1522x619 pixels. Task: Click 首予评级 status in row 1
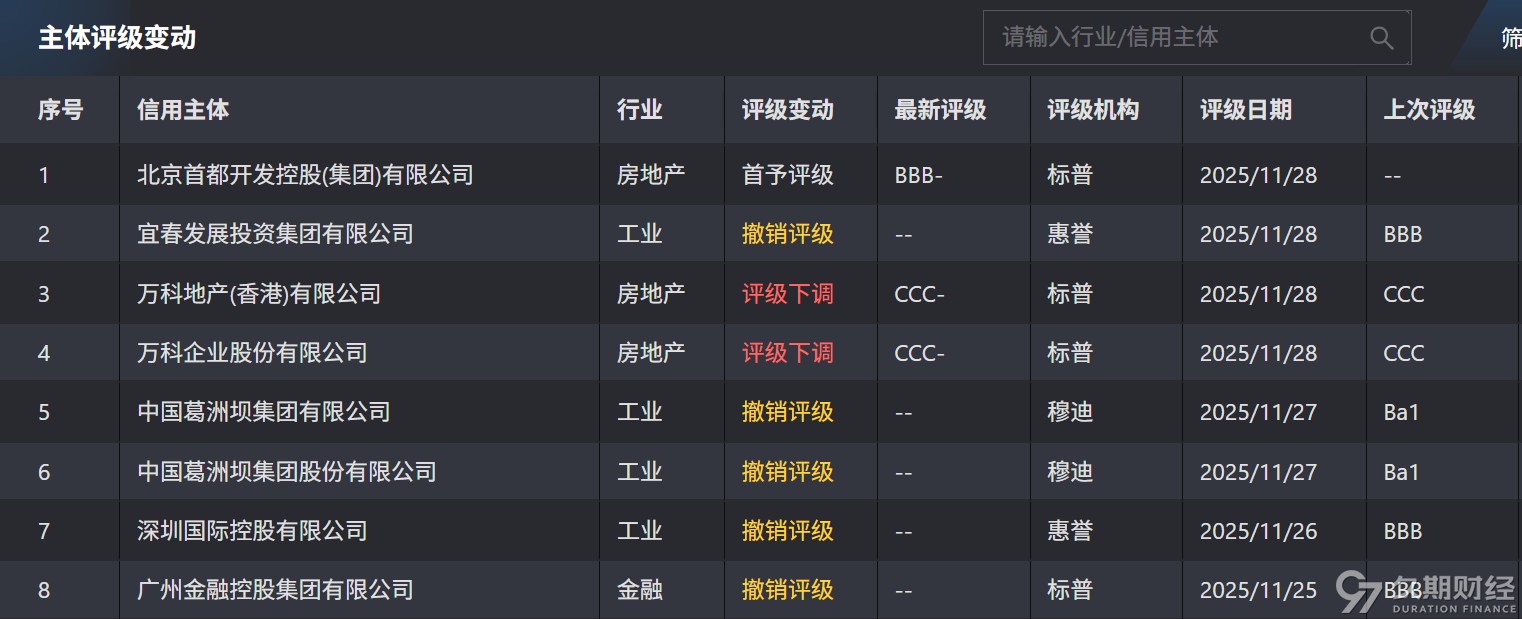coord(787,175)
